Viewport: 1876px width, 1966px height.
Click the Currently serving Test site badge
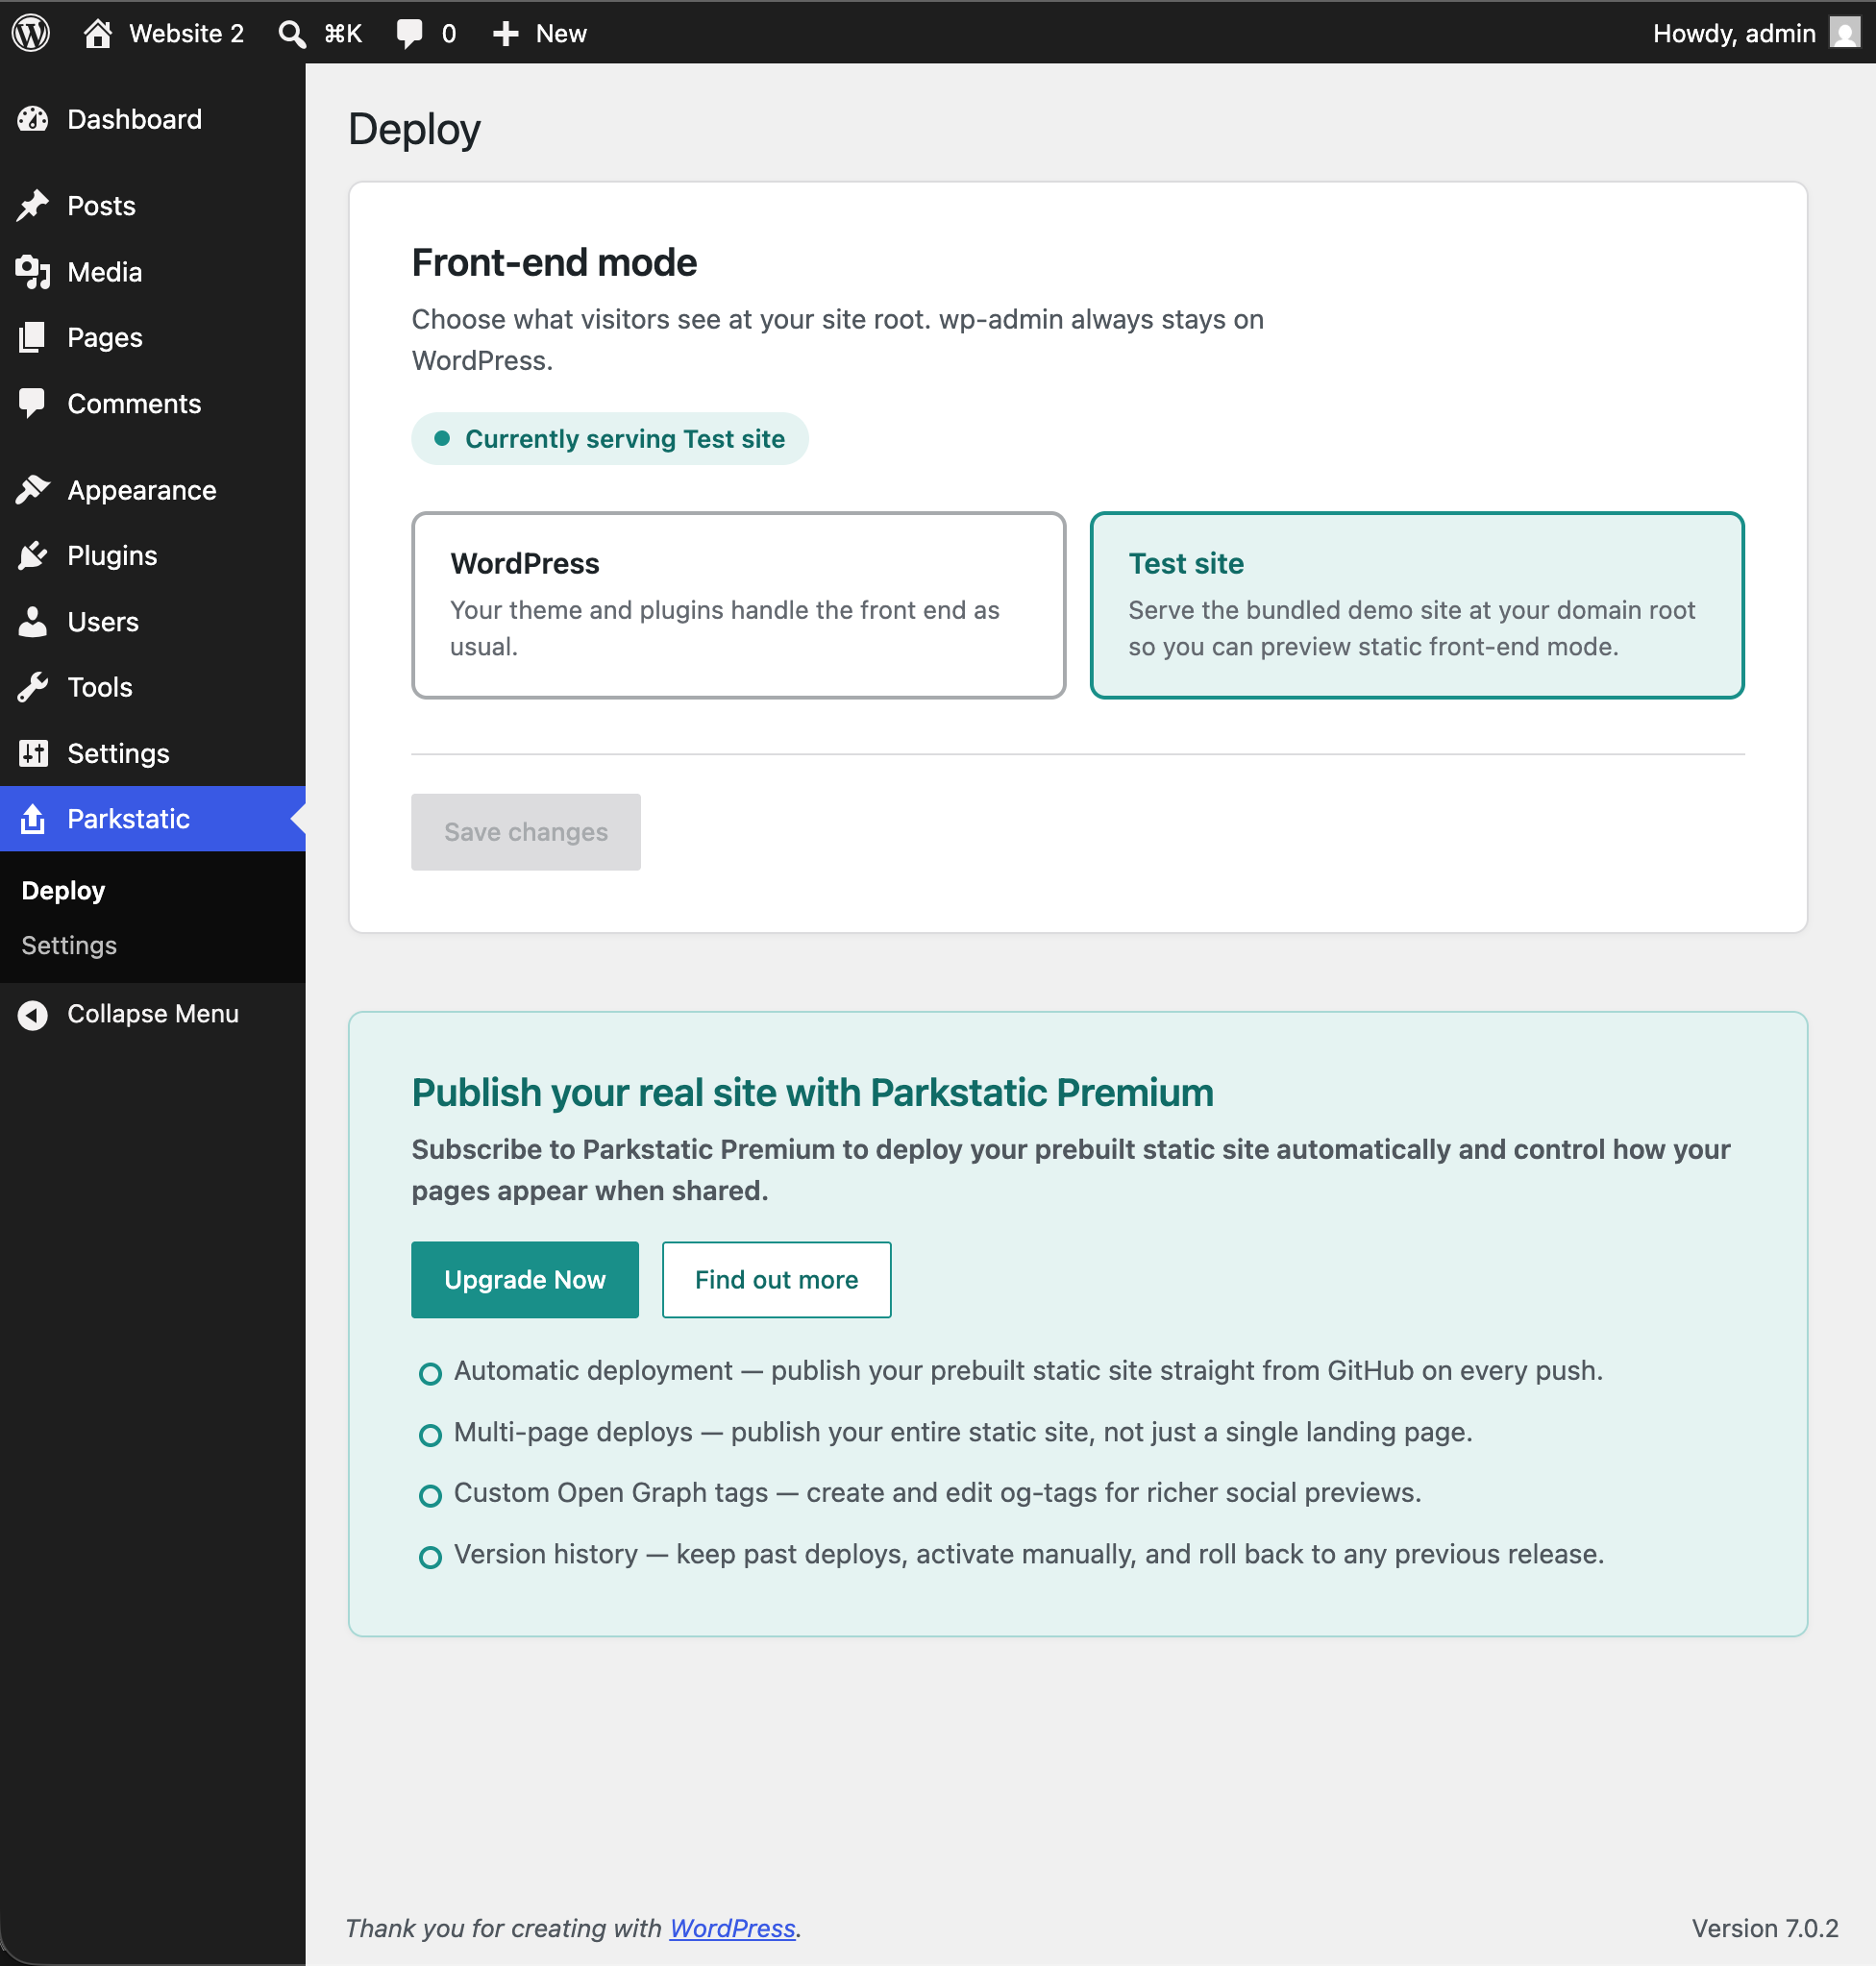click(609, 439)
